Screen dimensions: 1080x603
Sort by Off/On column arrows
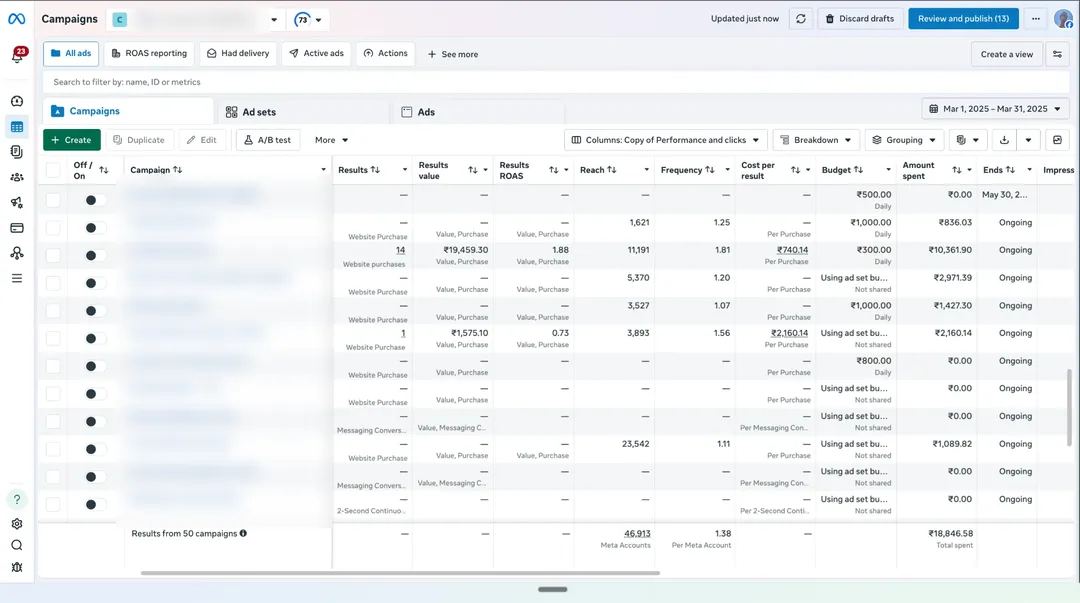[x=104, y=170]
